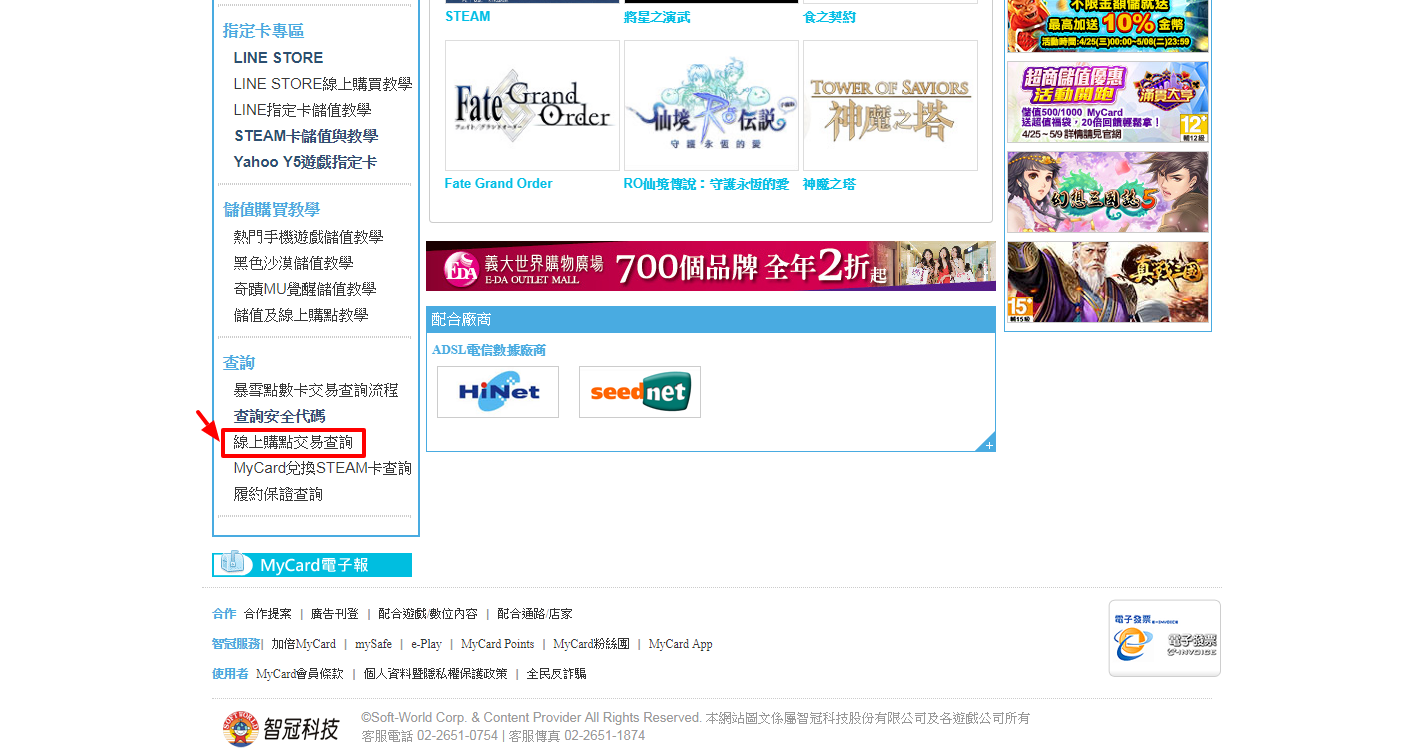1423x752 pixels.
Task: Go to LINE STORE in sidebar
Action: pyautogui.click(x=278, y=58)
